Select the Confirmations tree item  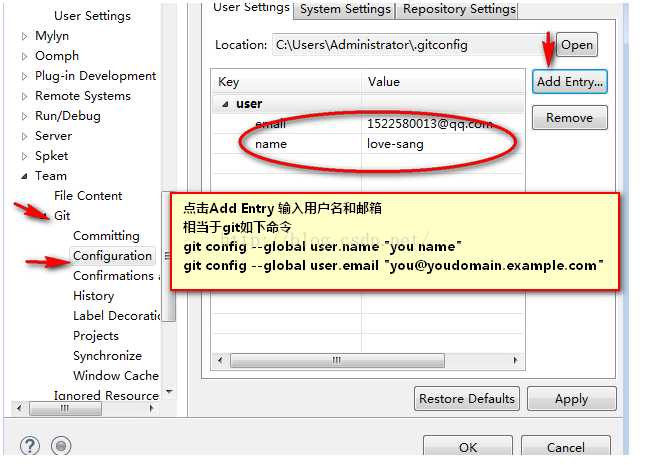click(x=114, y=276)
